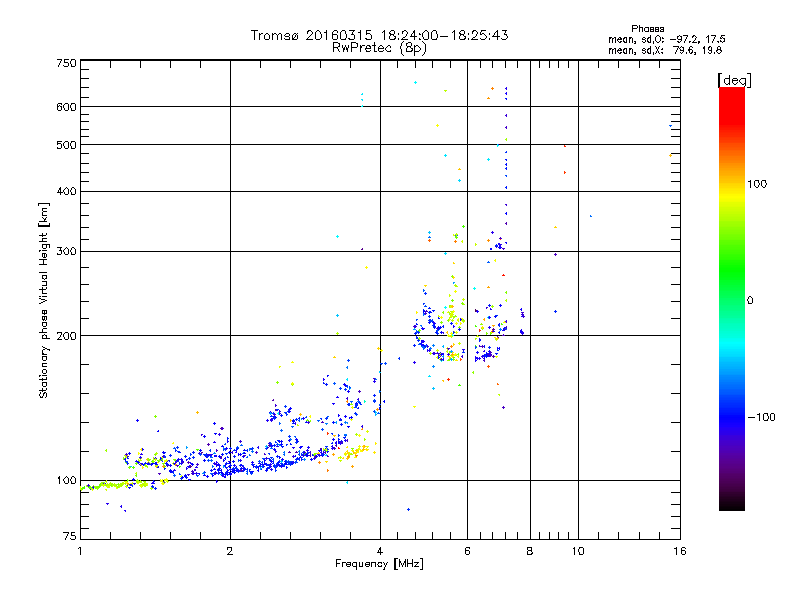Click the "Phases" statistics heading
Screen dimensions: 800x600
point(647,29)
